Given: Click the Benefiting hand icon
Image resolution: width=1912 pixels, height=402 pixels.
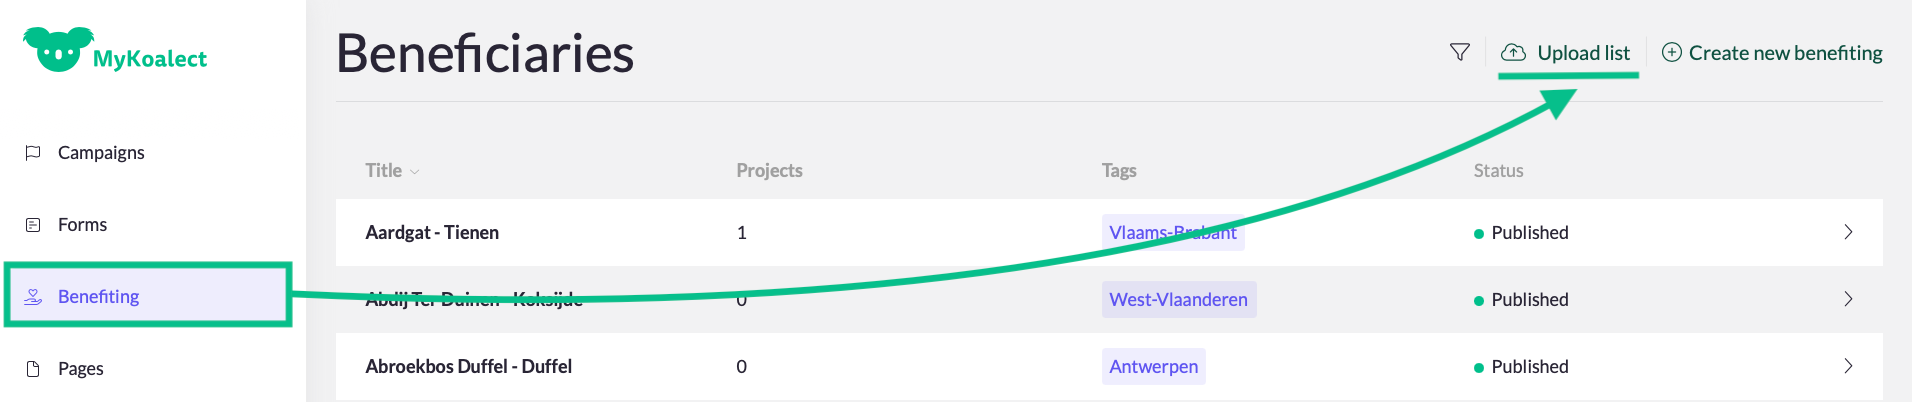Looking at the screenshot, I should [33, 297].
